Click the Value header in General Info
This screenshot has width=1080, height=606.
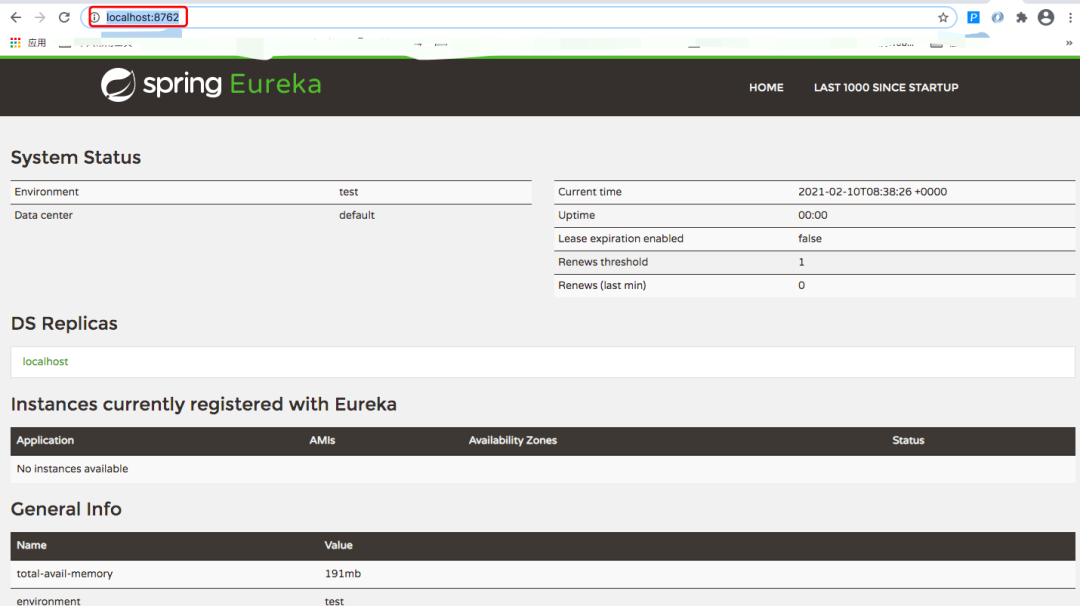click(338, 545)
